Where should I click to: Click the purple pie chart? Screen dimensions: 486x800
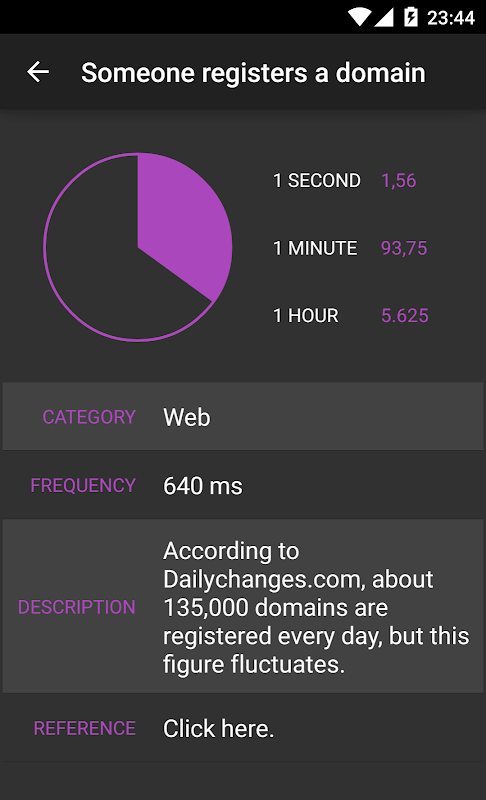pos(138,247)
